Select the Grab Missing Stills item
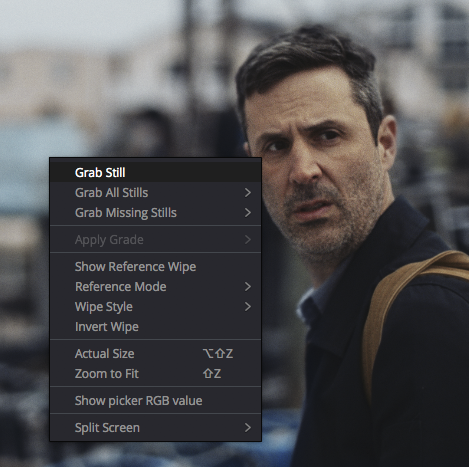The image size is (469, 467). (x=155, y=213)
